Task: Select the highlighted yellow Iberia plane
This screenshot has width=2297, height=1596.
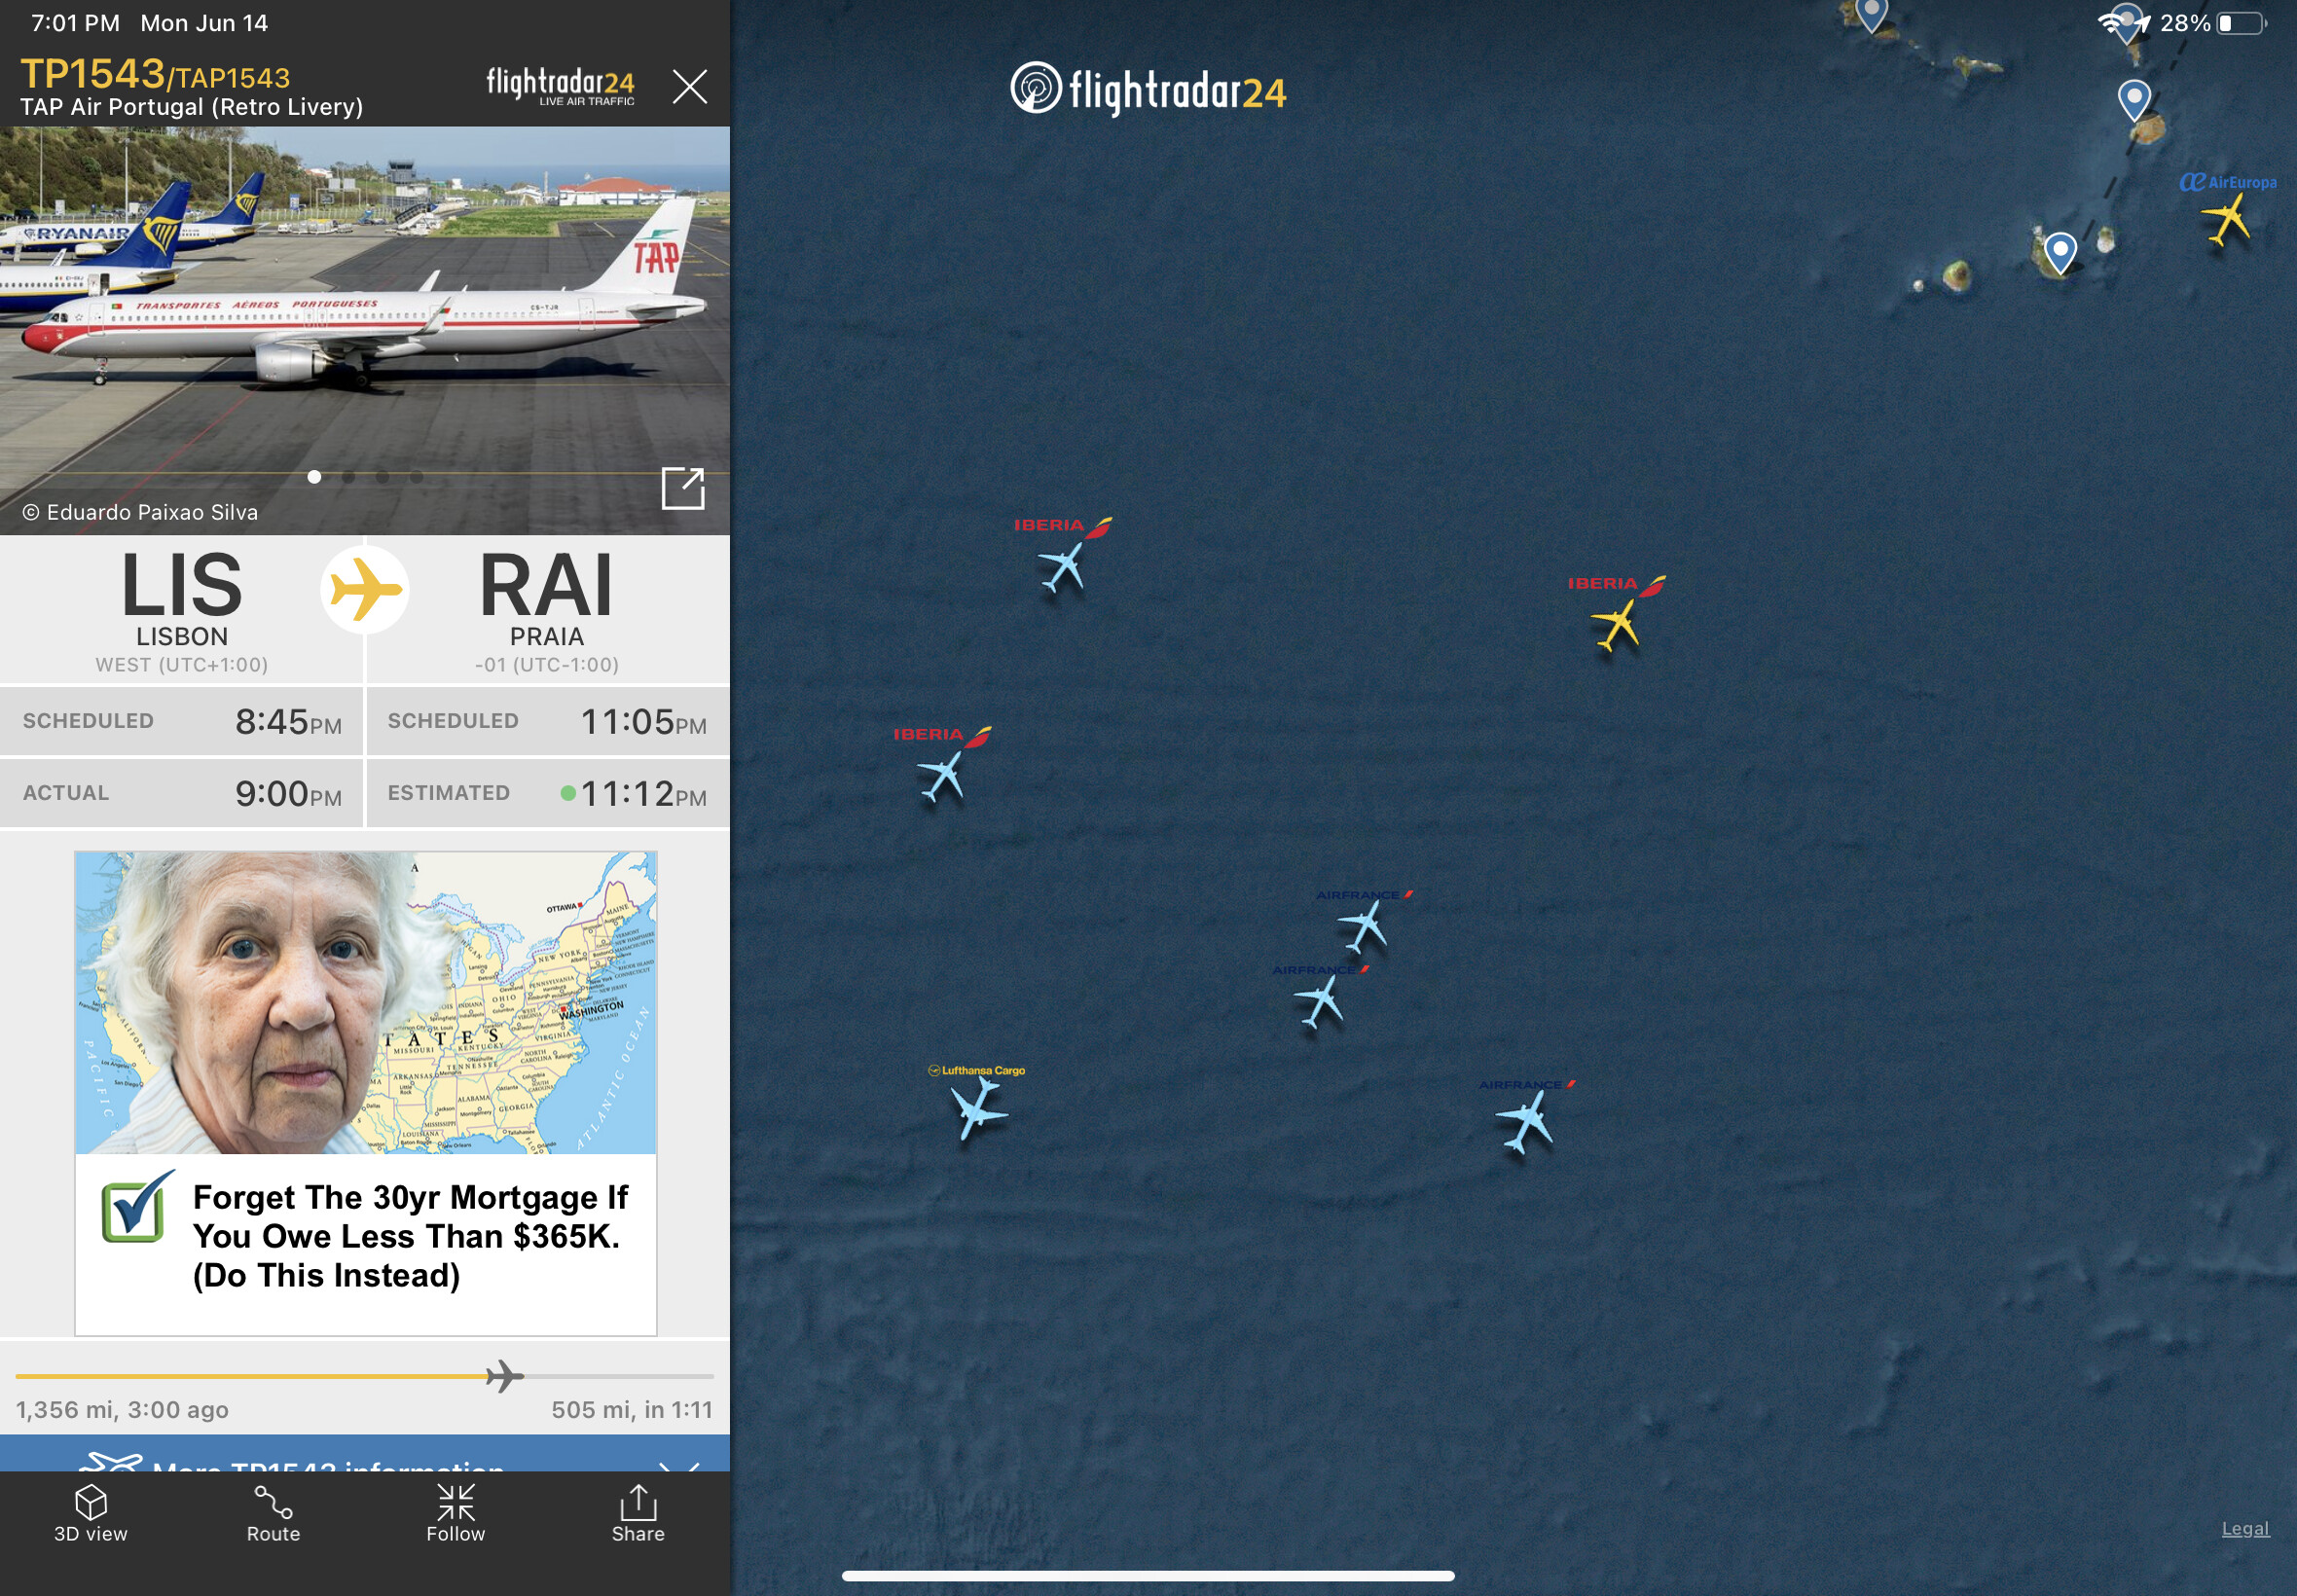Action: pos(1616,625)
